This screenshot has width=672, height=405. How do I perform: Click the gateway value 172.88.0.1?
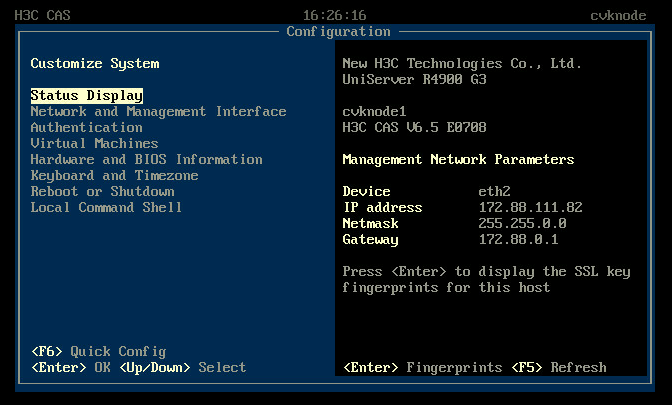(x=519, y=240)
